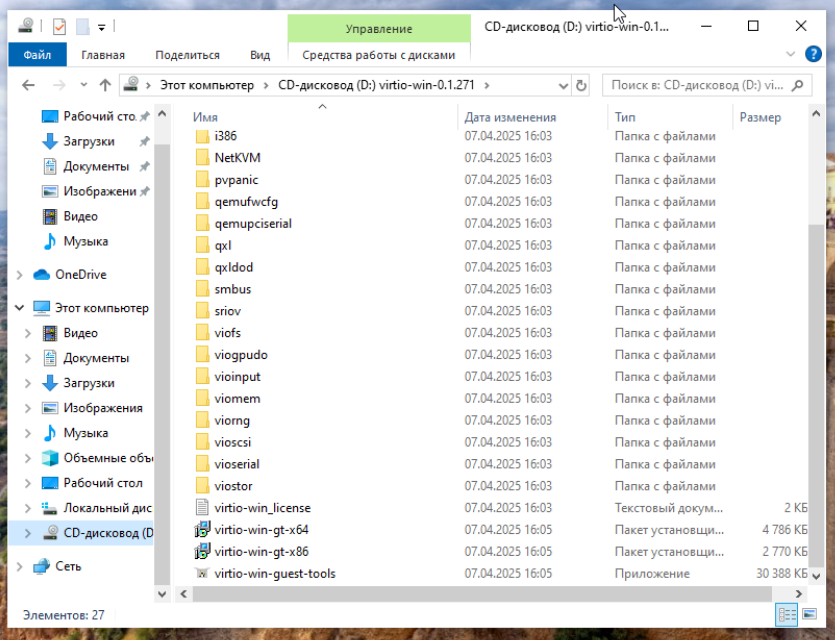Select the virtio-win-gt-x64 installer icon
Image resolution: width=835 pixels, height=640 pixels.
(202, 530)
